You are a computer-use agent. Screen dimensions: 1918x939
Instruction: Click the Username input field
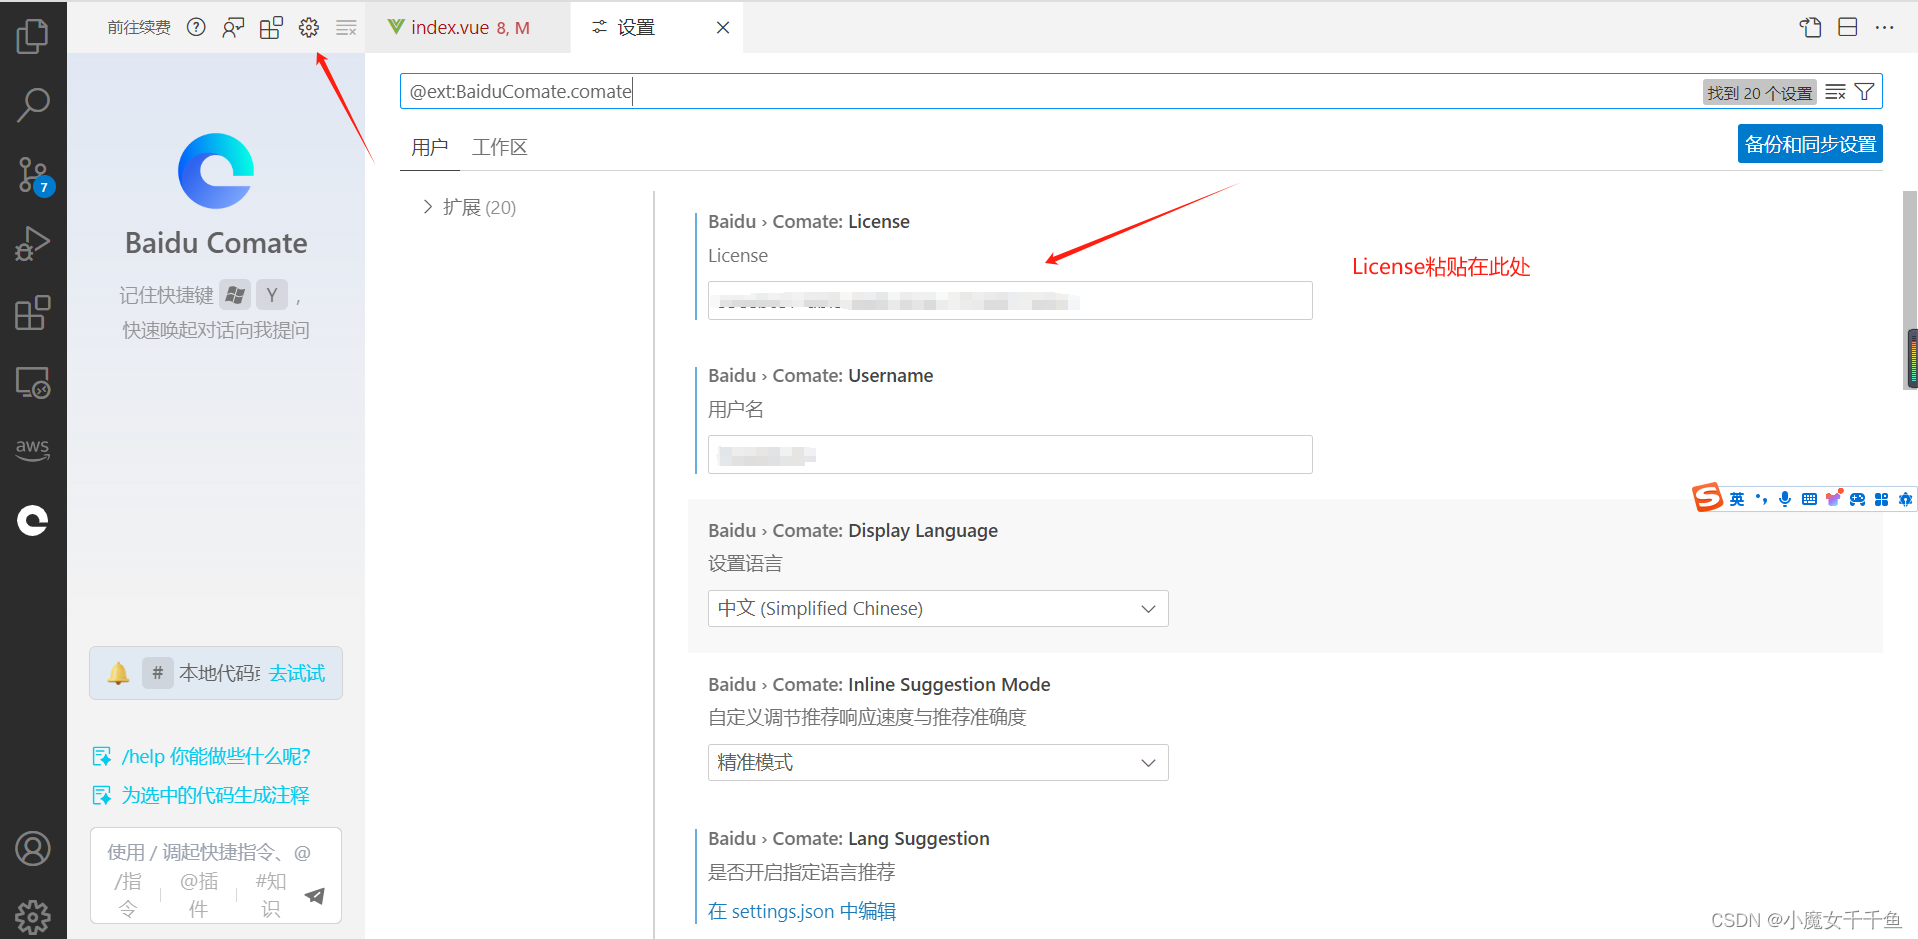[x=1010, y=454]
